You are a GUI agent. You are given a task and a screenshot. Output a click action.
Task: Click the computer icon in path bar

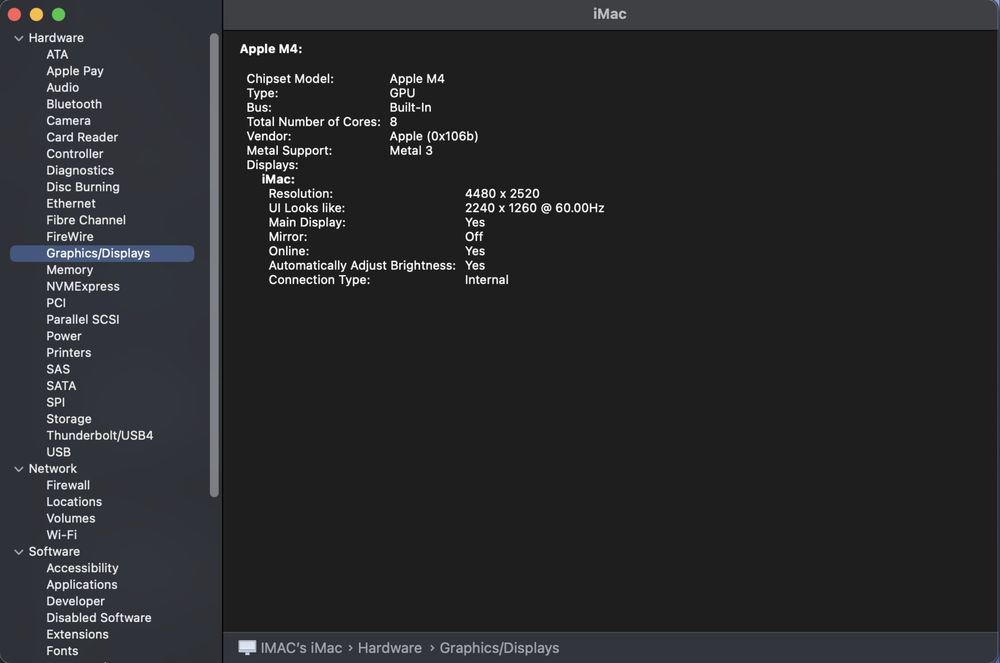pos(247,648)
